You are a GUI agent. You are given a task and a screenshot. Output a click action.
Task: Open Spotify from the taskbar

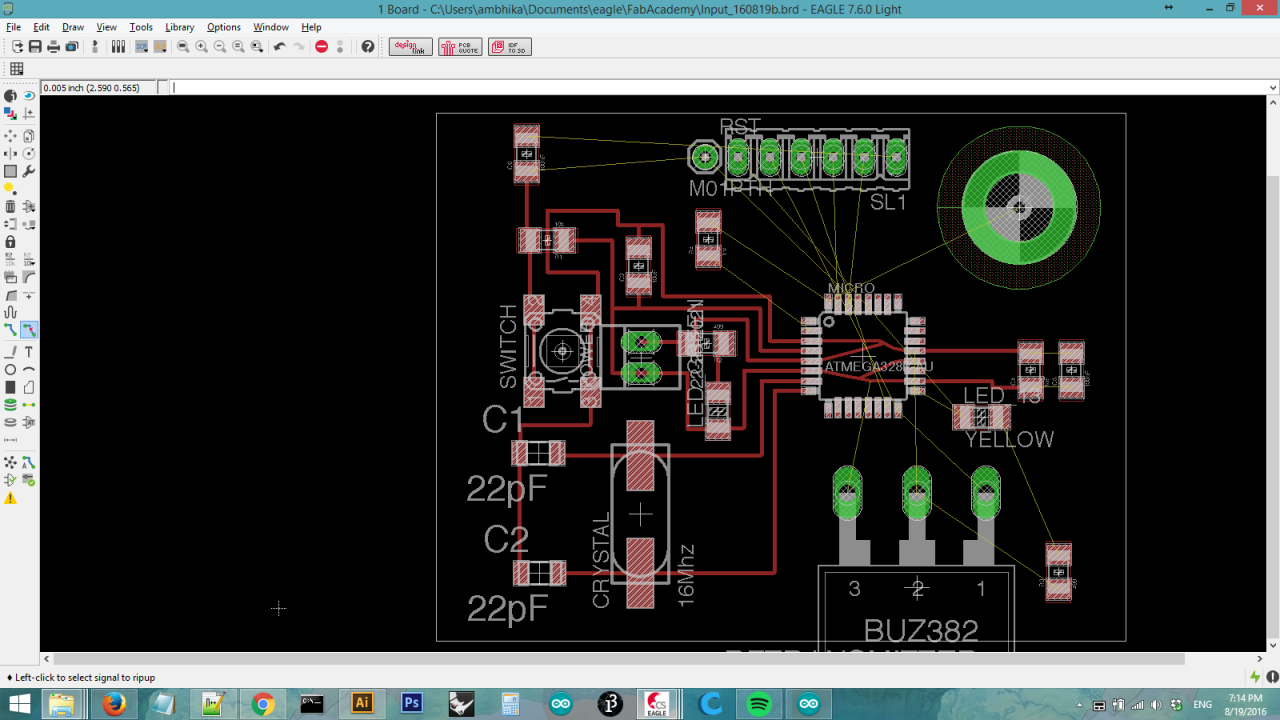(x=759, y=704)
